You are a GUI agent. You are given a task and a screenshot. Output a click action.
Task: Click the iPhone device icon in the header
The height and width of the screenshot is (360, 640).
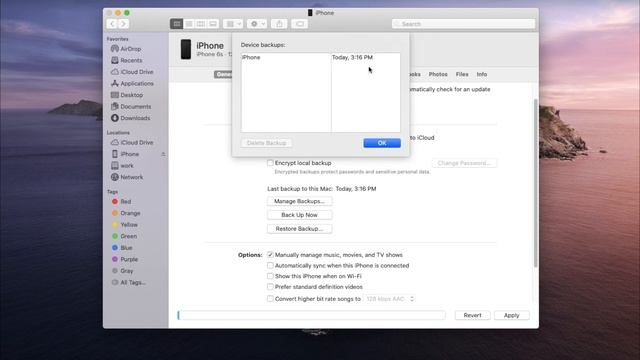186,49
